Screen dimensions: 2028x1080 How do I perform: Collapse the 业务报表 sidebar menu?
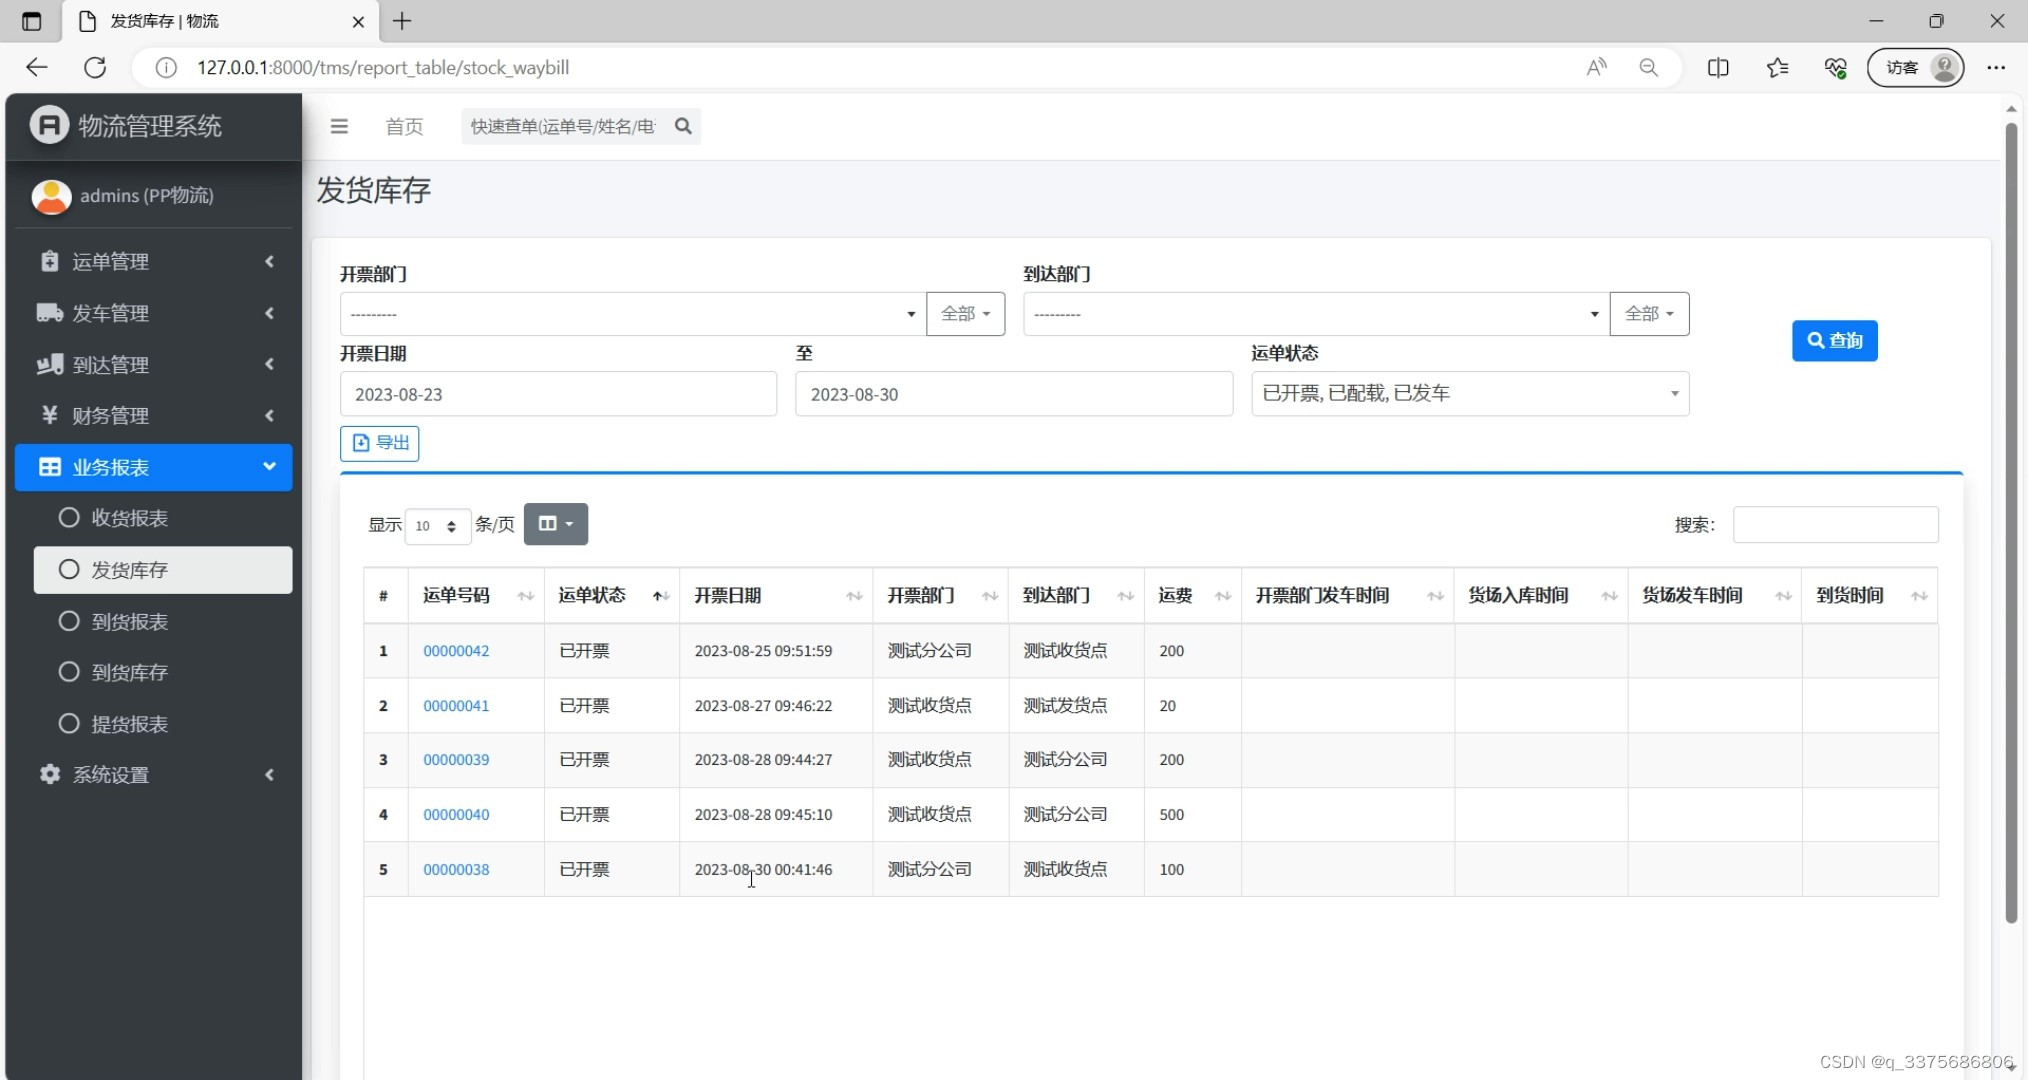(x=153, y=467)
